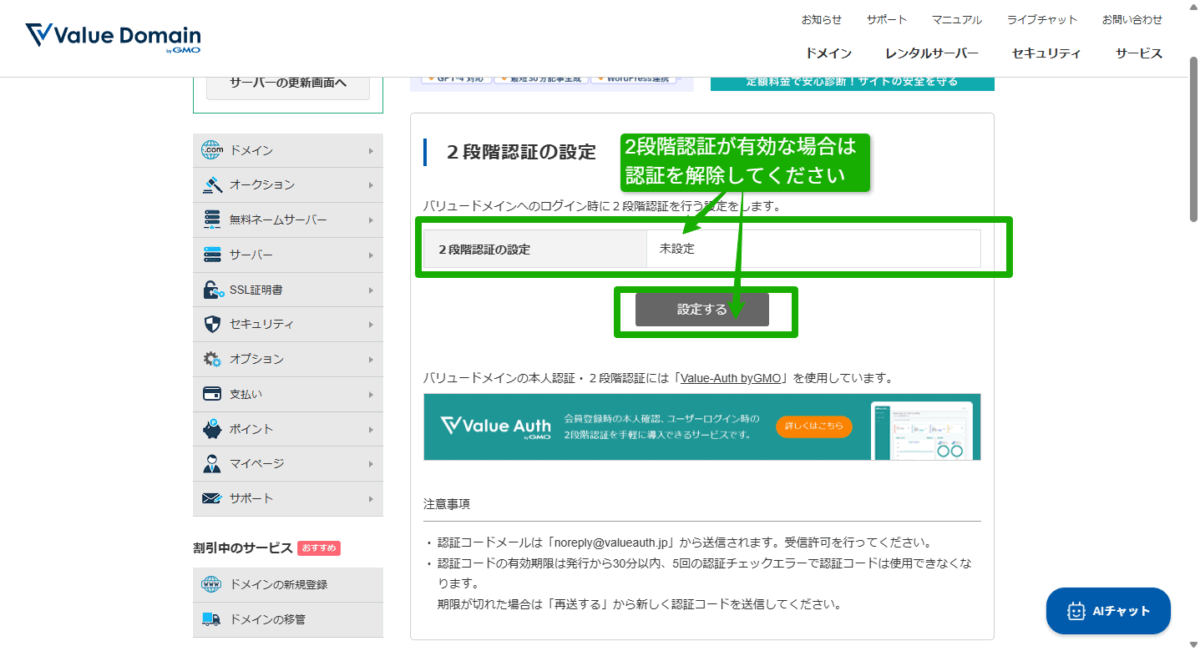Click the 詳しくはこちら orange banner button

click(814, 427)
